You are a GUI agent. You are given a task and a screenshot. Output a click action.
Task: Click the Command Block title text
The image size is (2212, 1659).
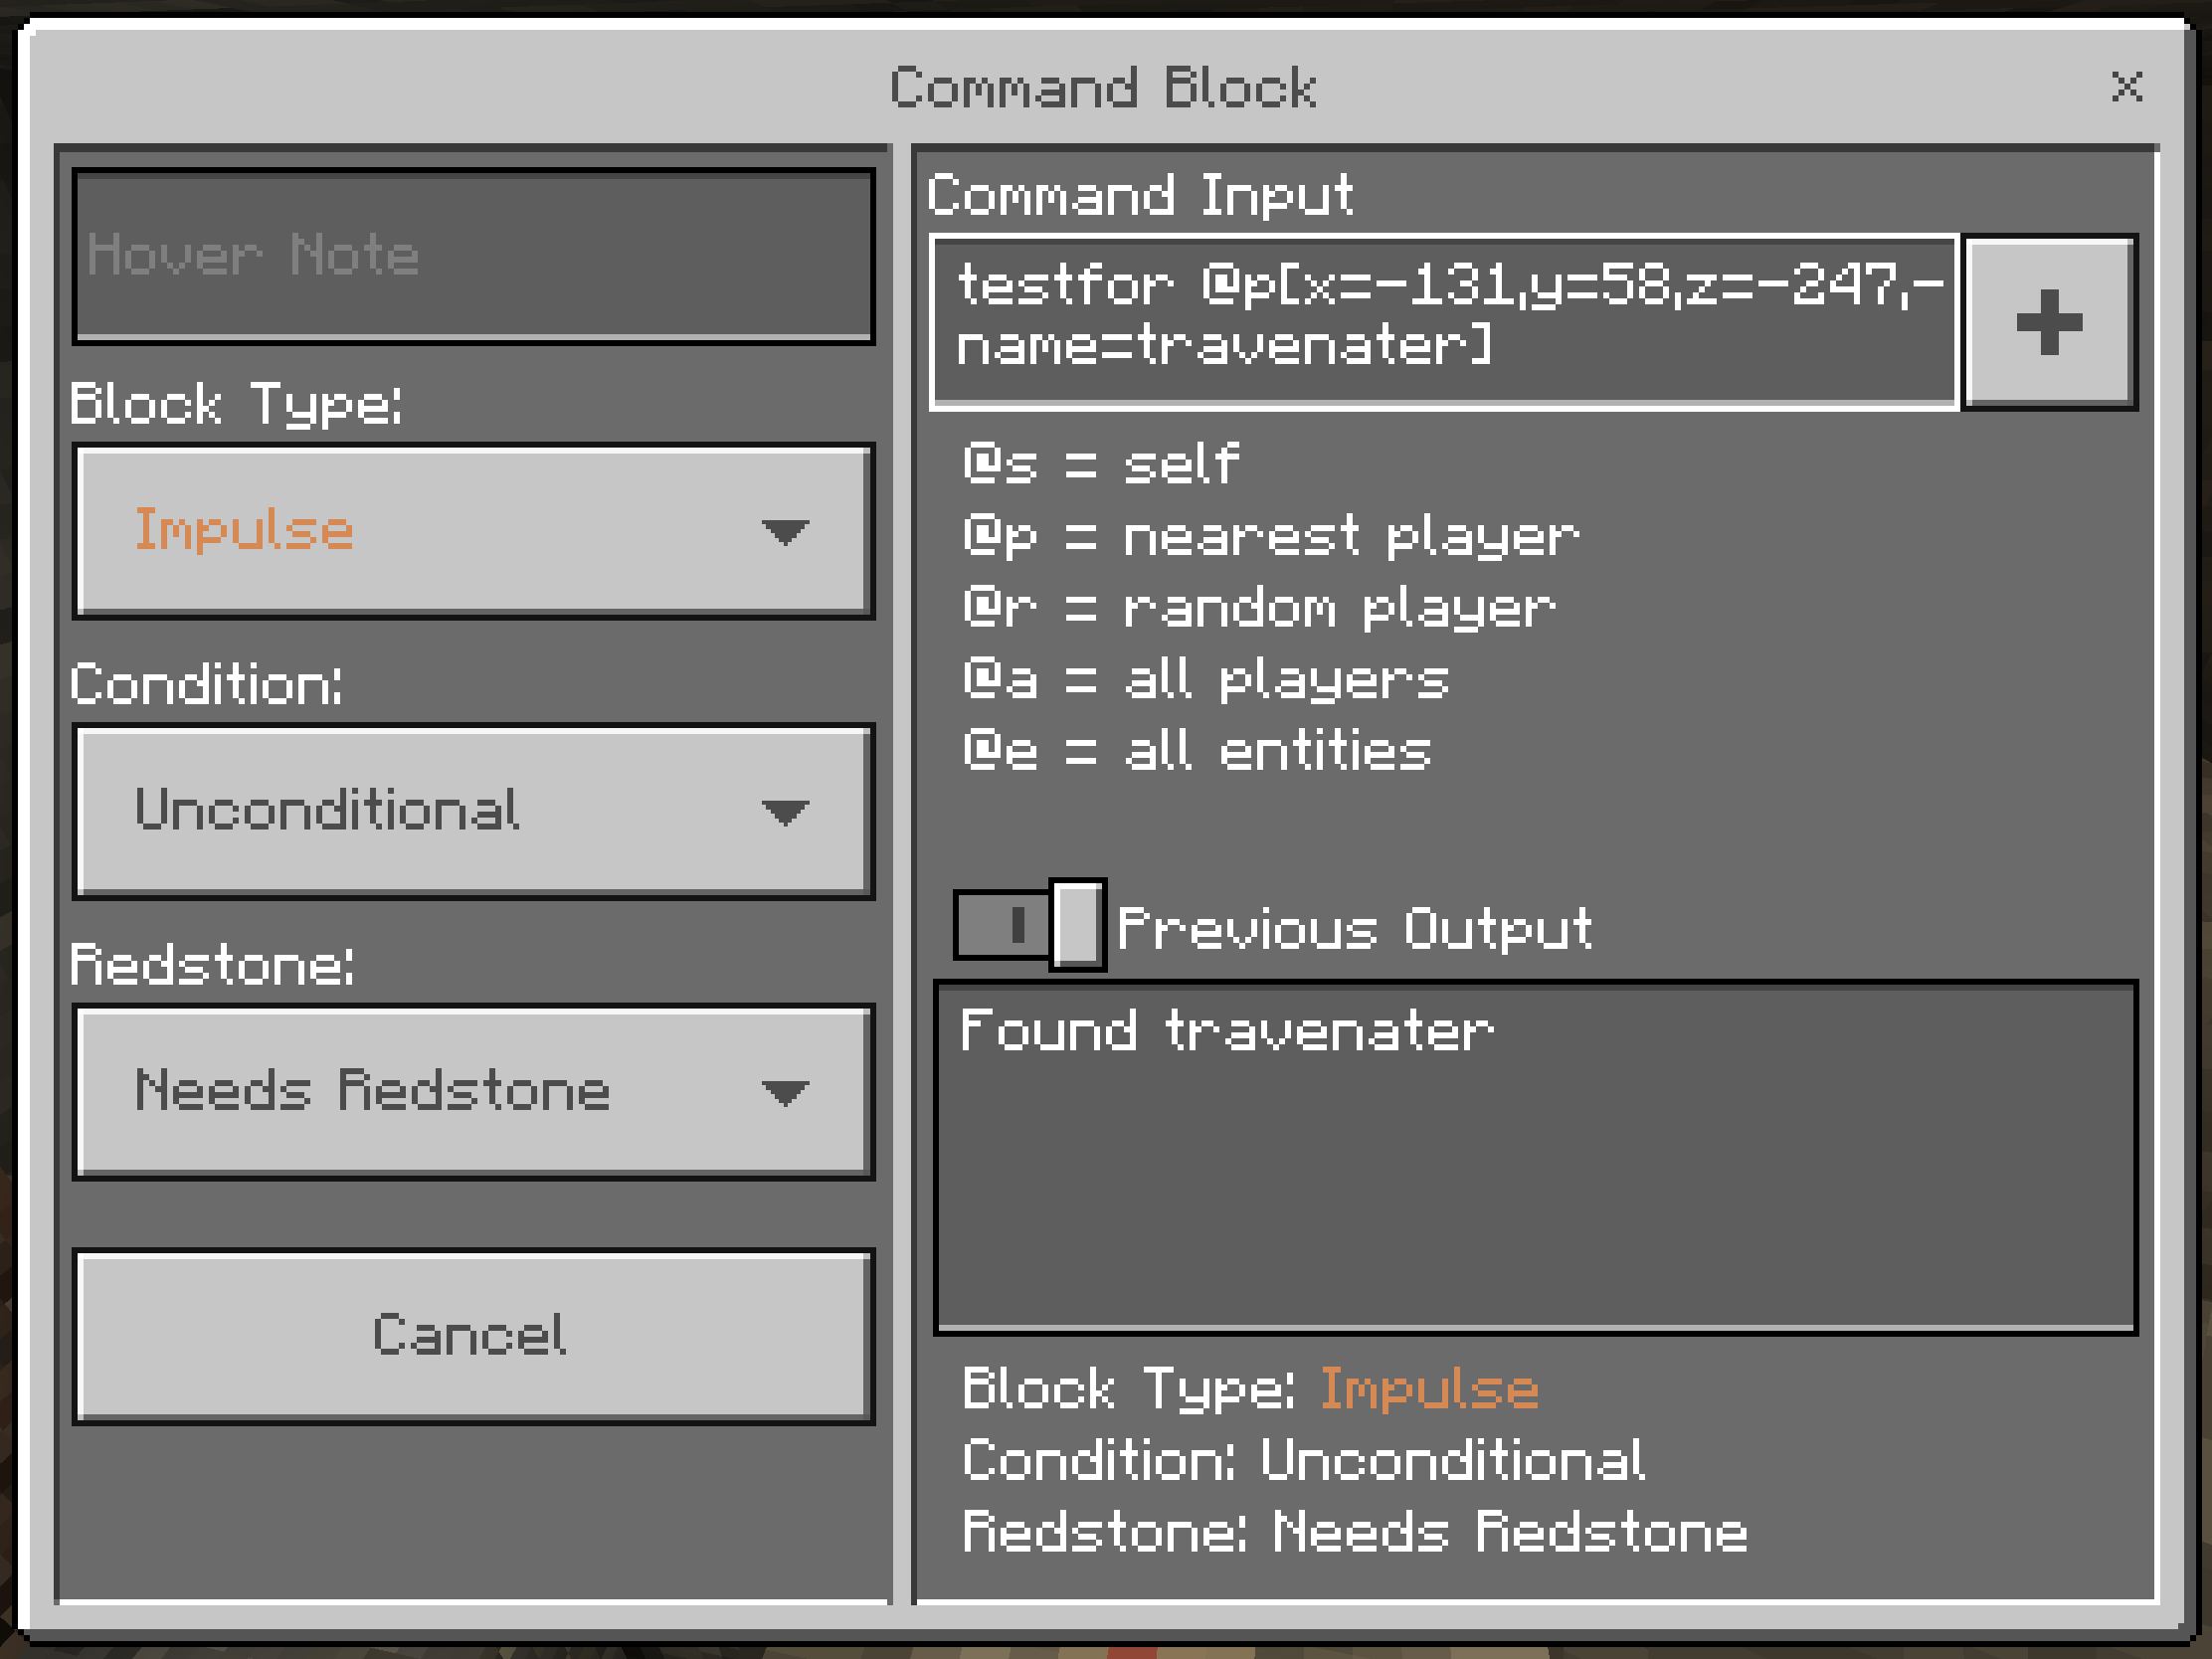(x=1103, y=88)
